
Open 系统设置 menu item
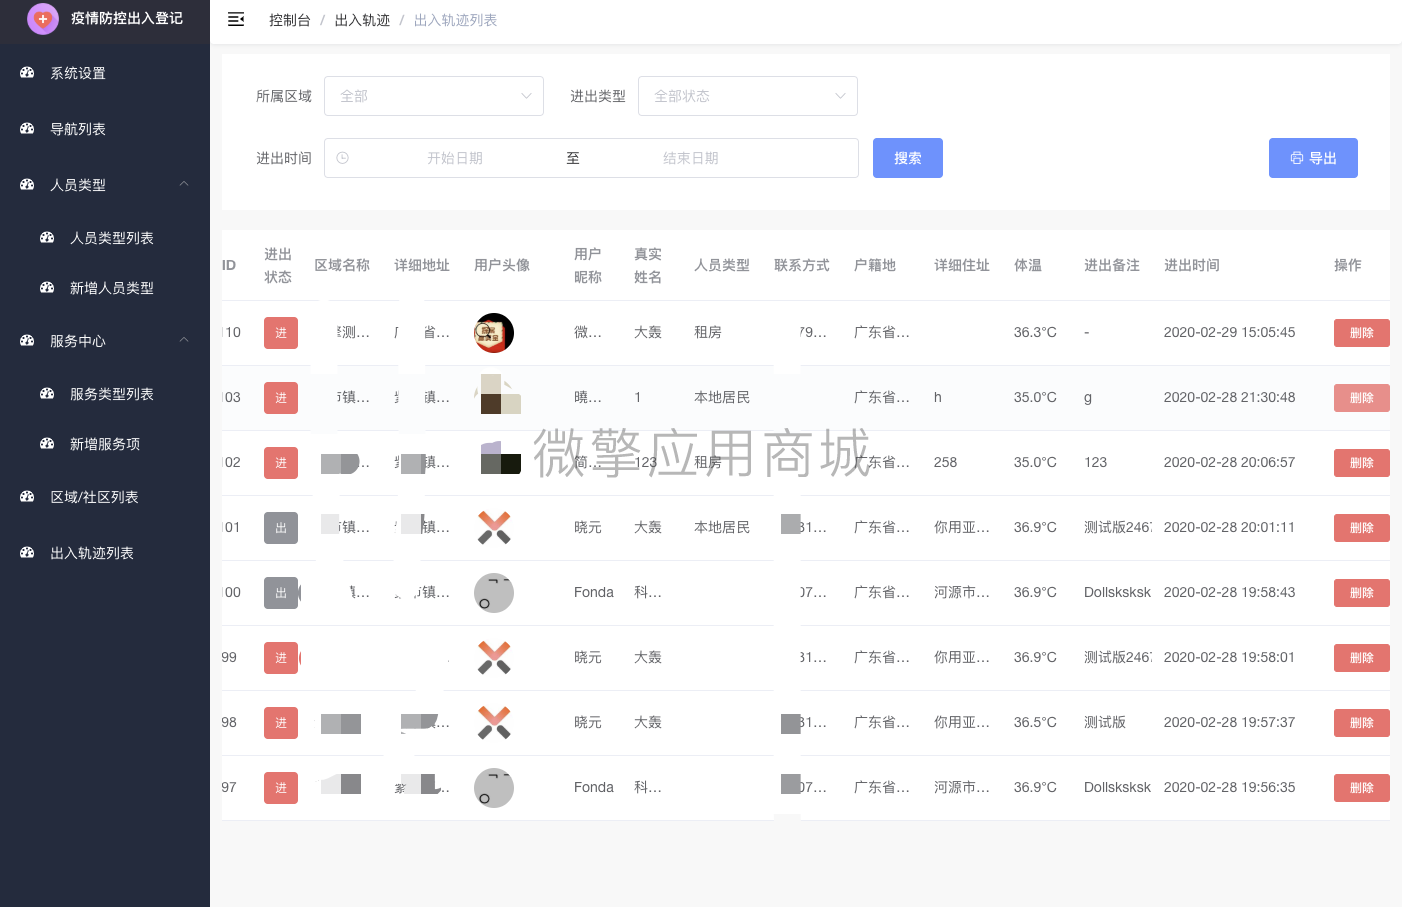[105, 73]
